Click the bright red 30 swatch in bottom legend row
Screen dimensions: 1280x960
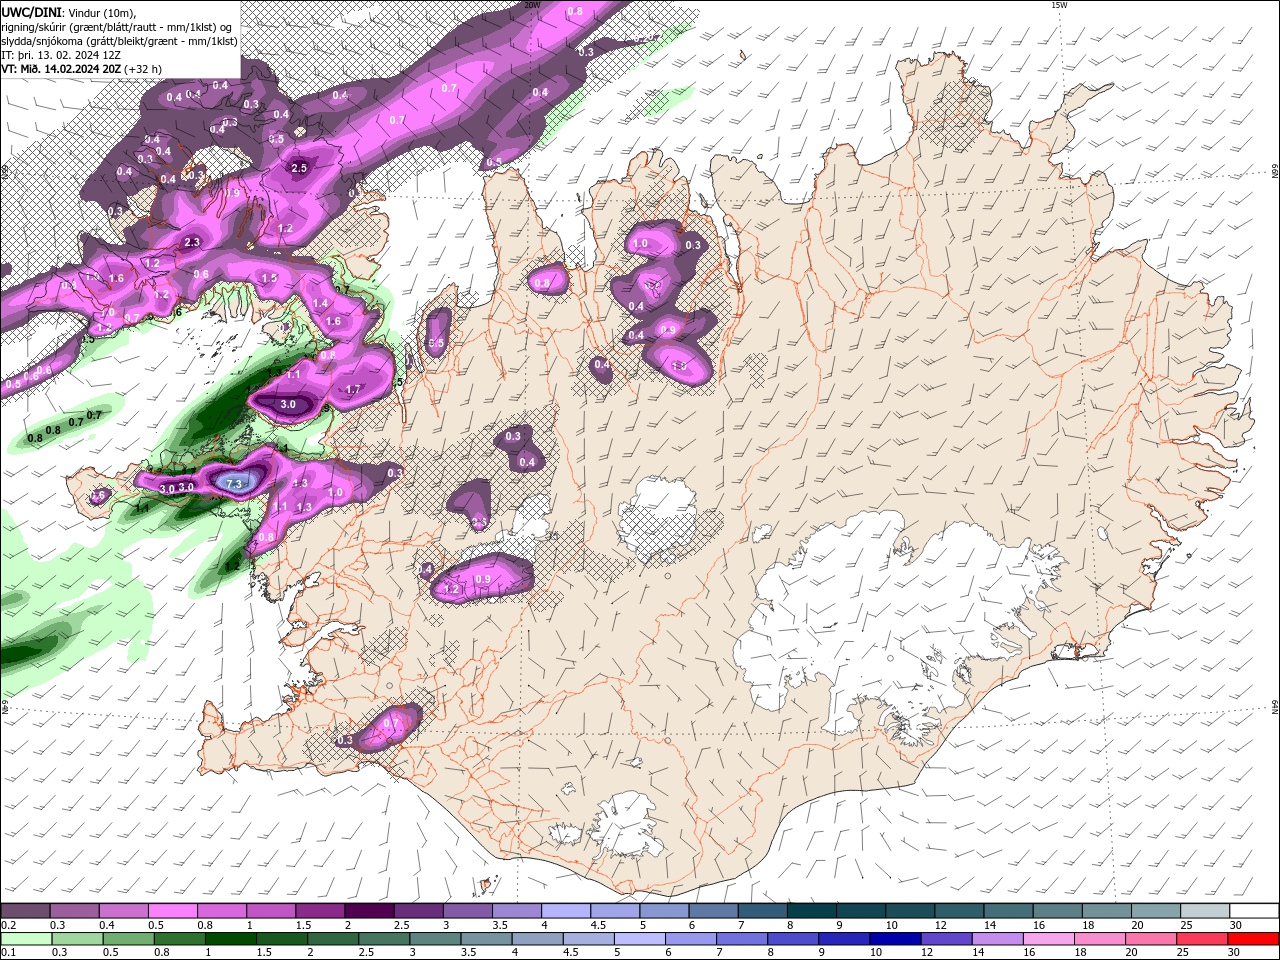1253,939
